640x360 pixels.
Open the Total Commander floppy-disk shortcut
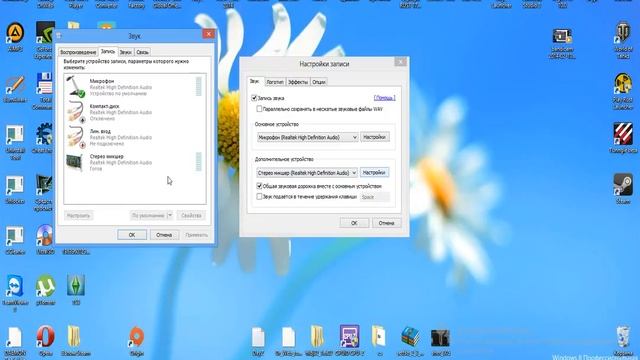[44, 84]
